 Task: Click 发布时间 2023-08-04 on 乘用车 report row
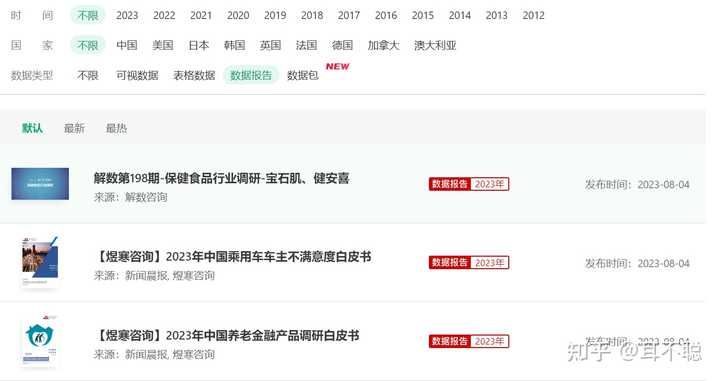point(637,263)
